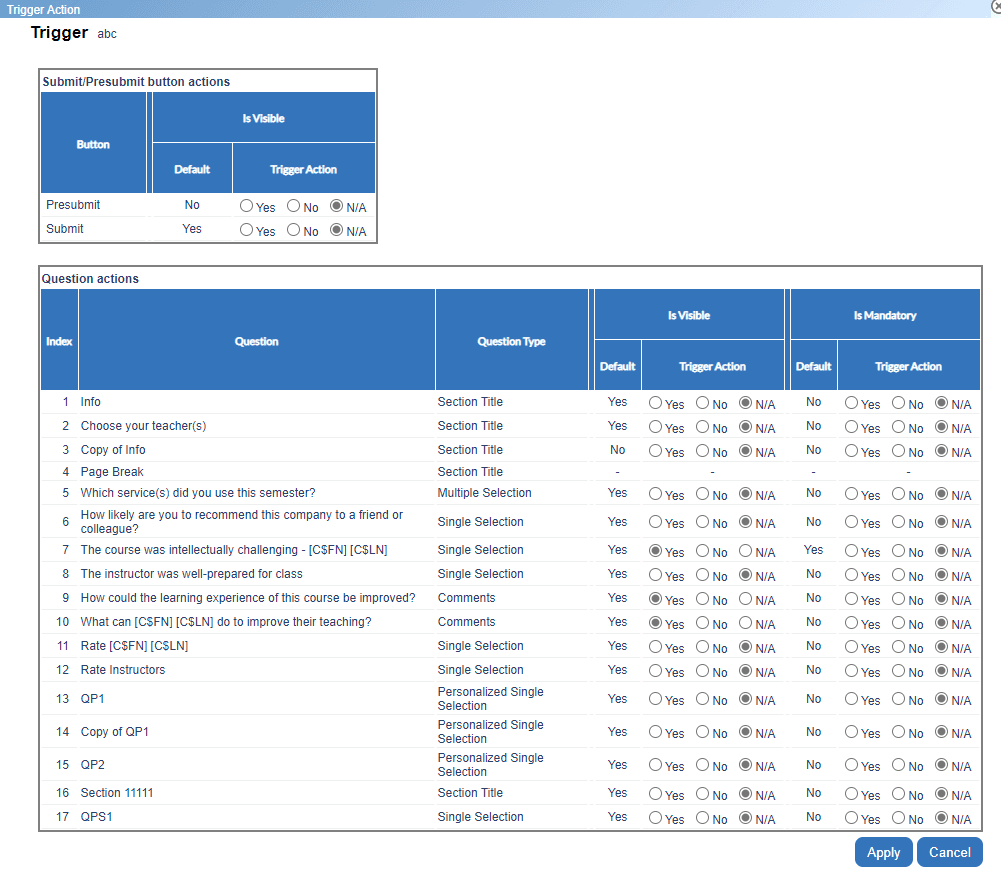Set question 13 QP1 Is Visible to Yes
The height and width of the screenshot is (873, 1001).
pyautogui.click(x=656, y=699)
